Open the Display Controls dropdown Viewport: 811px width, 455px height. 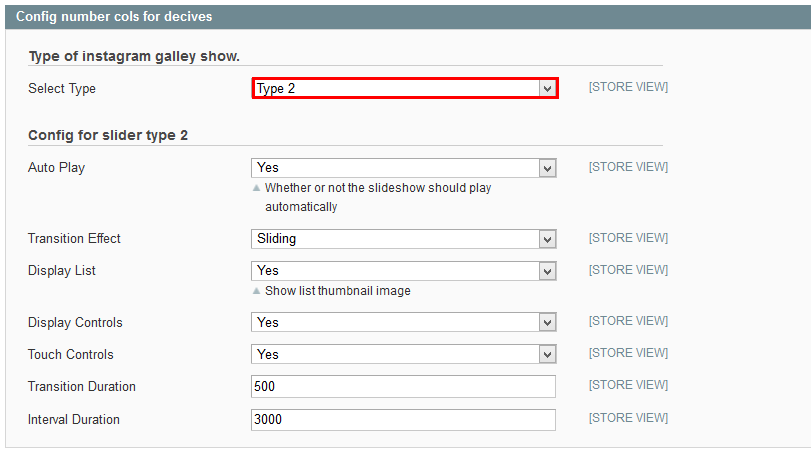pos(403,322)
